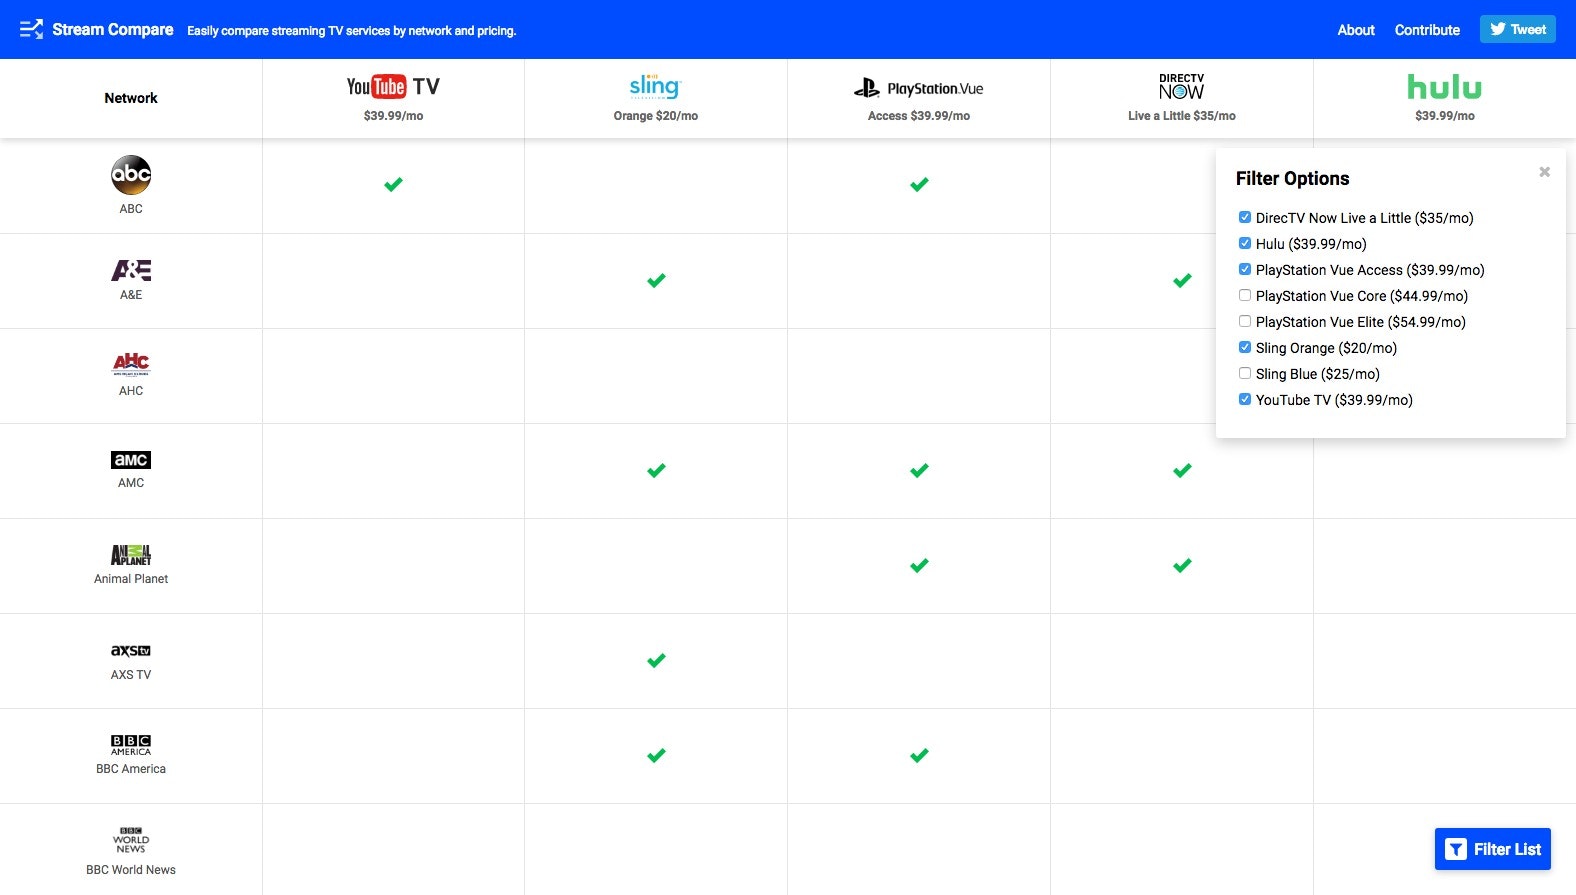Click the ABC checkmark under YouTube TV
Image resolution: width=1576 pixels, height=895 pixels.
(x=393, y=185)
